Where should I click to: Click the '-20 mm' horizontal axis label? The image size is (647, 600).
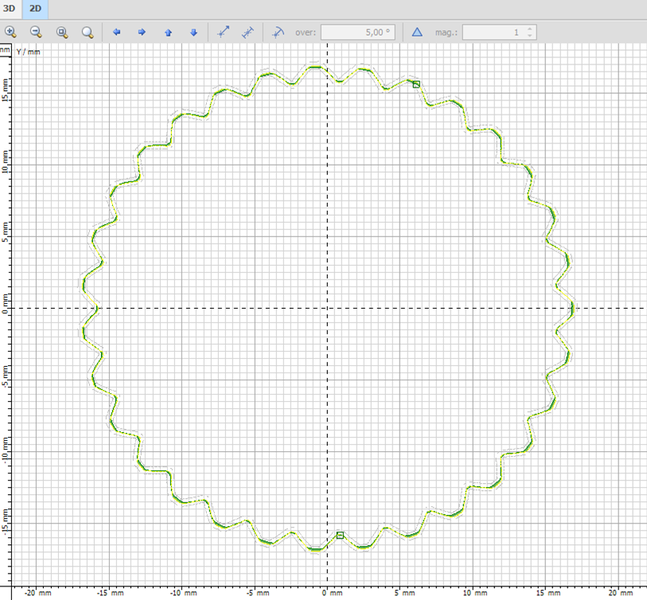tap(38, 593)
